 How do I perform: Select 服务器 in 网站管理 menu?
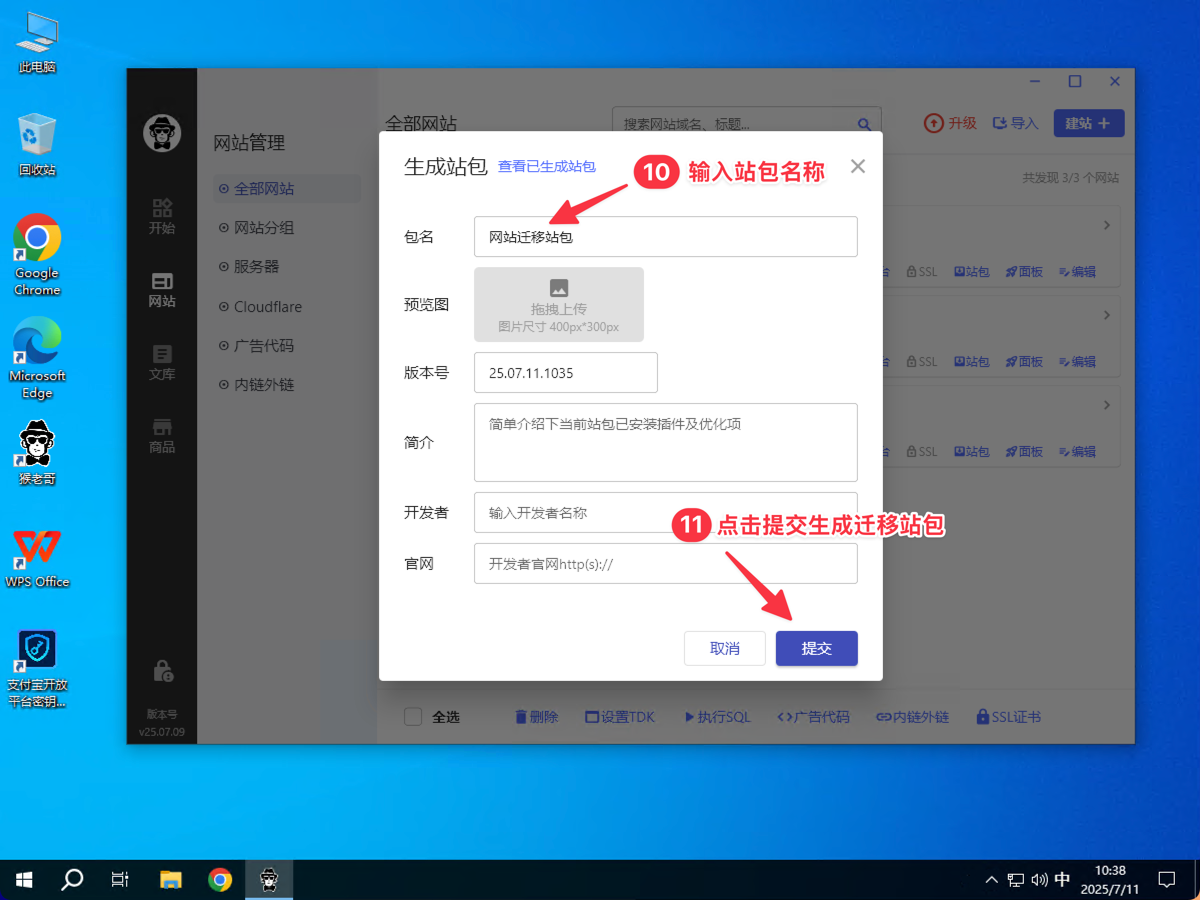click(x=287, y=267)
